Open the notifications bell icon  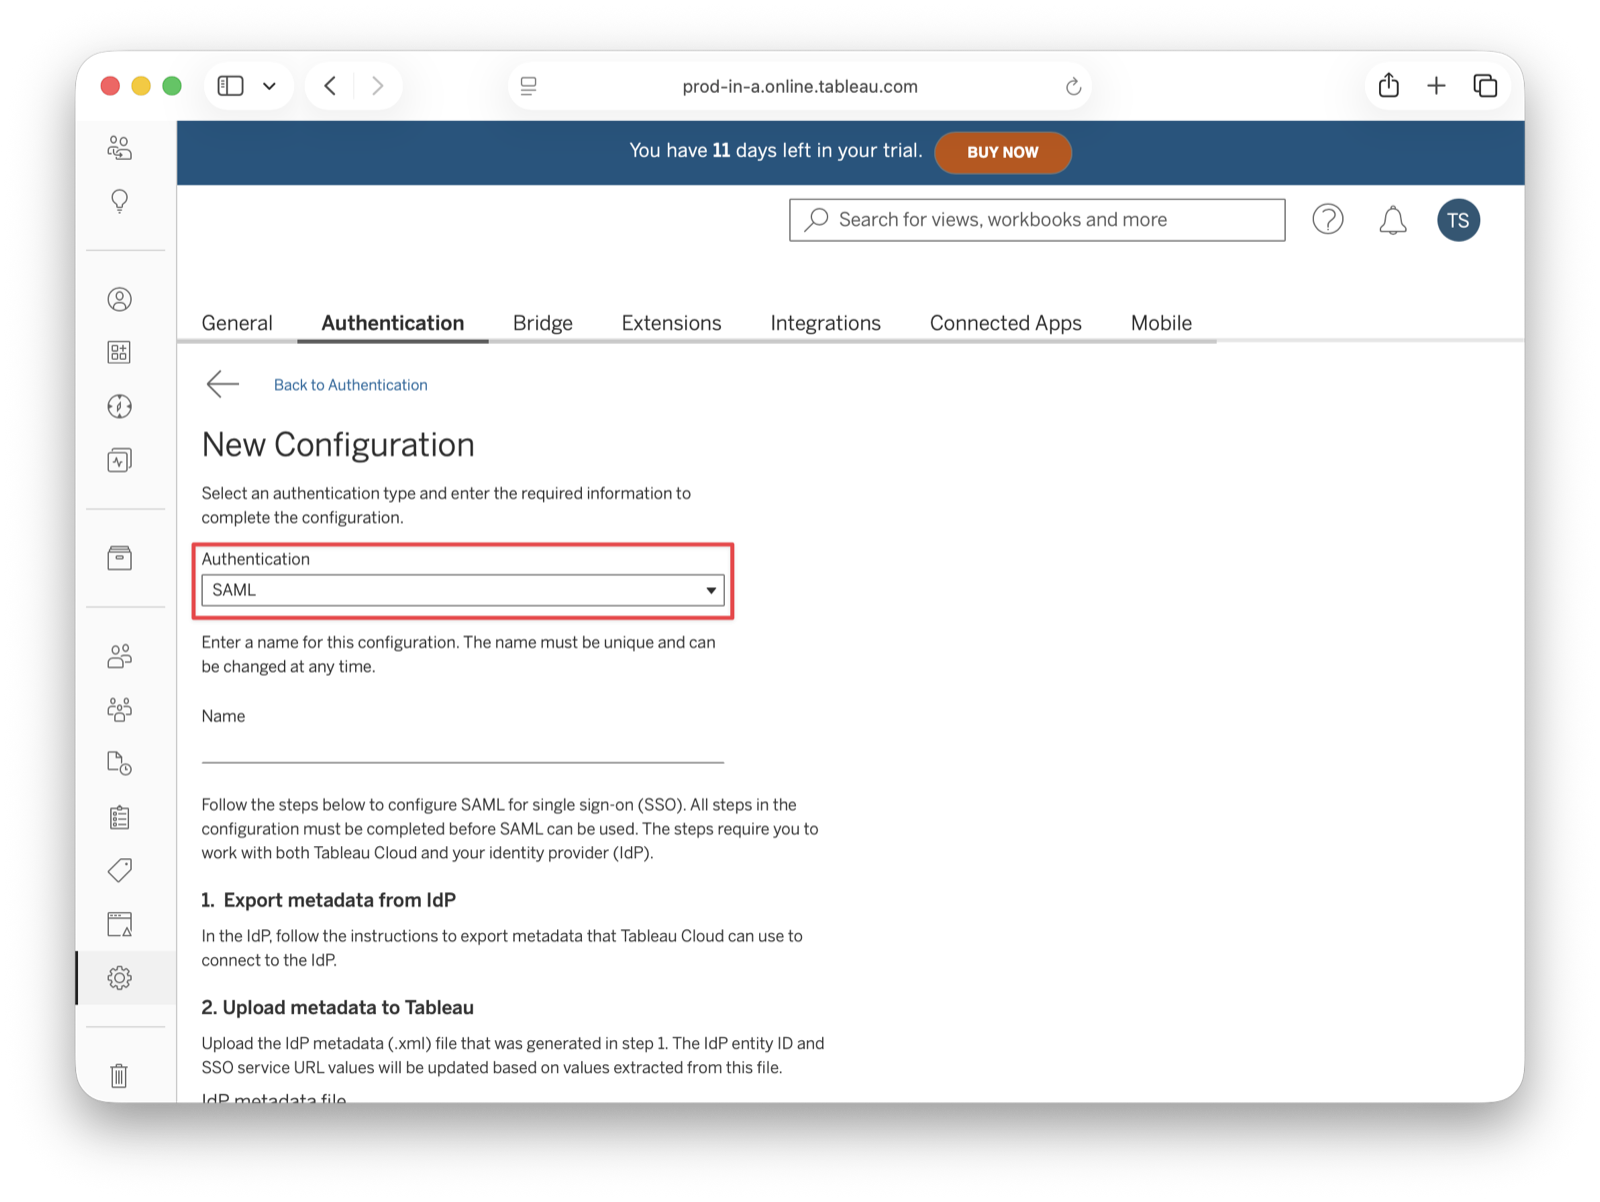(x=1392, y=220)
